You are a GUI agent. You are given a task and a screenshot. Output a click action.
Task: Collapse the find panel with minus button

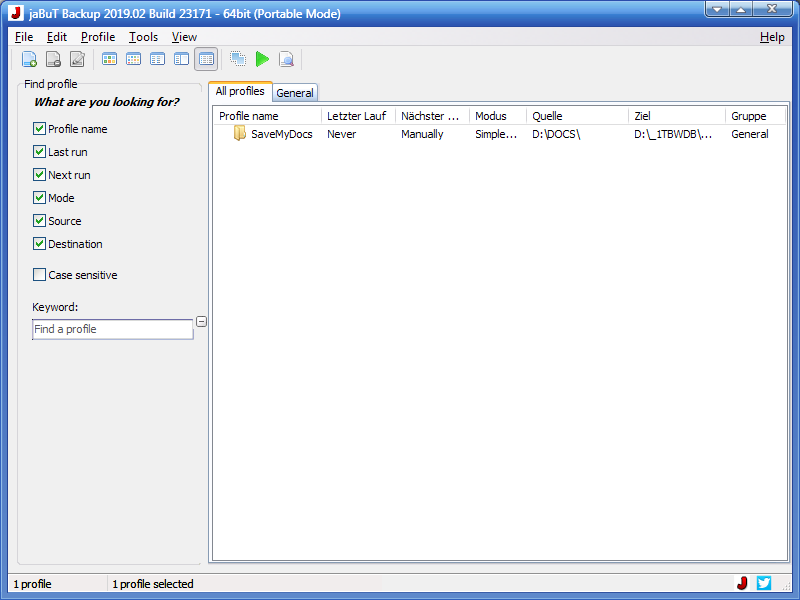tap(202, 321)
